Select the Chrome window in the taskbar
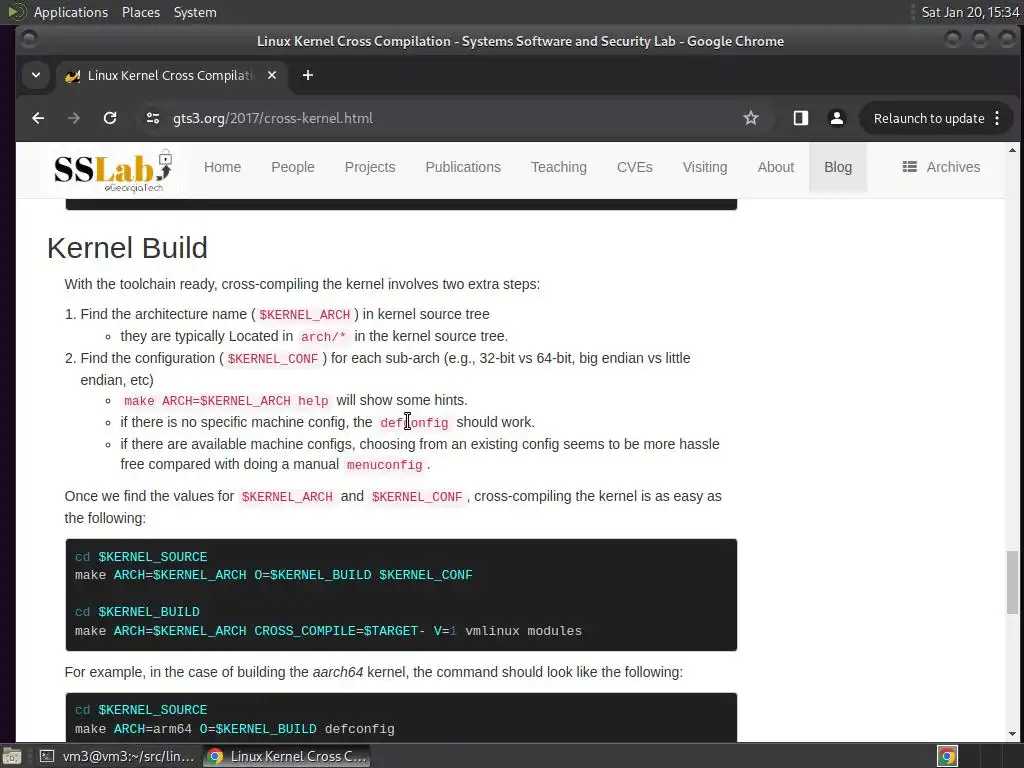Viewport: 1024px width, 768px height. coord(287,756)
